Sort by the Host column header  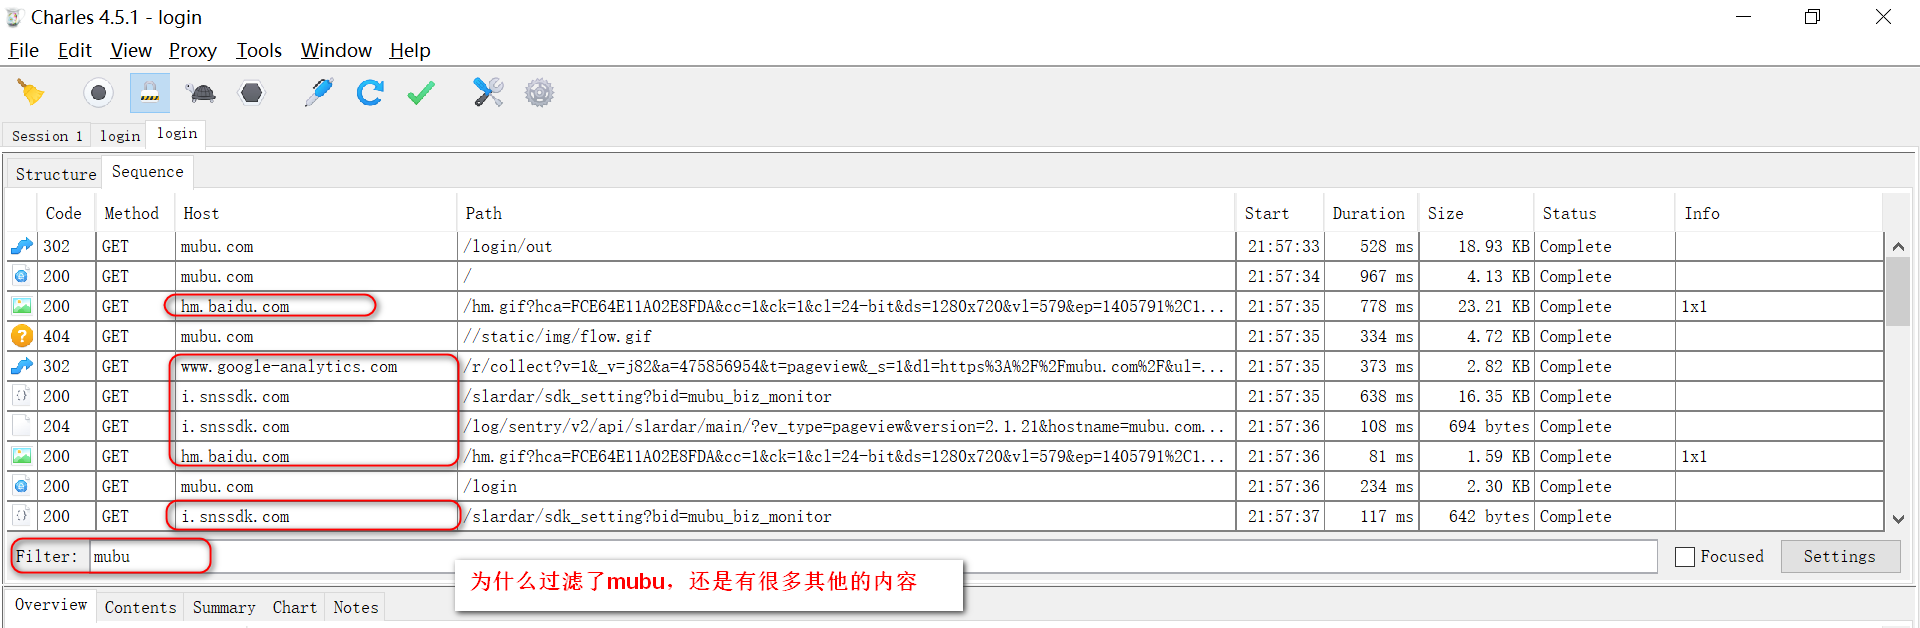click(317, 213)
